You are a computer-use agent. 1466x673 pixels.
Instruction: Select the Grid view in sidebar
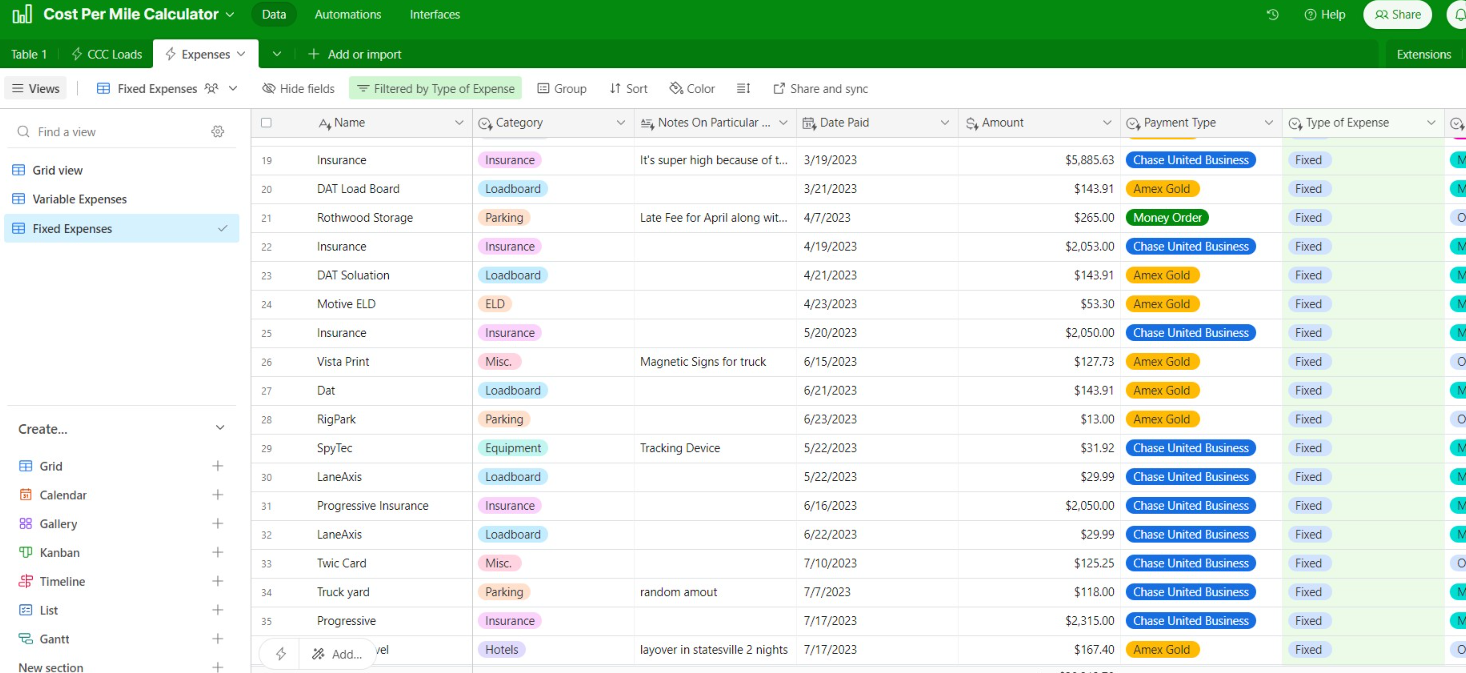point(122,171)
